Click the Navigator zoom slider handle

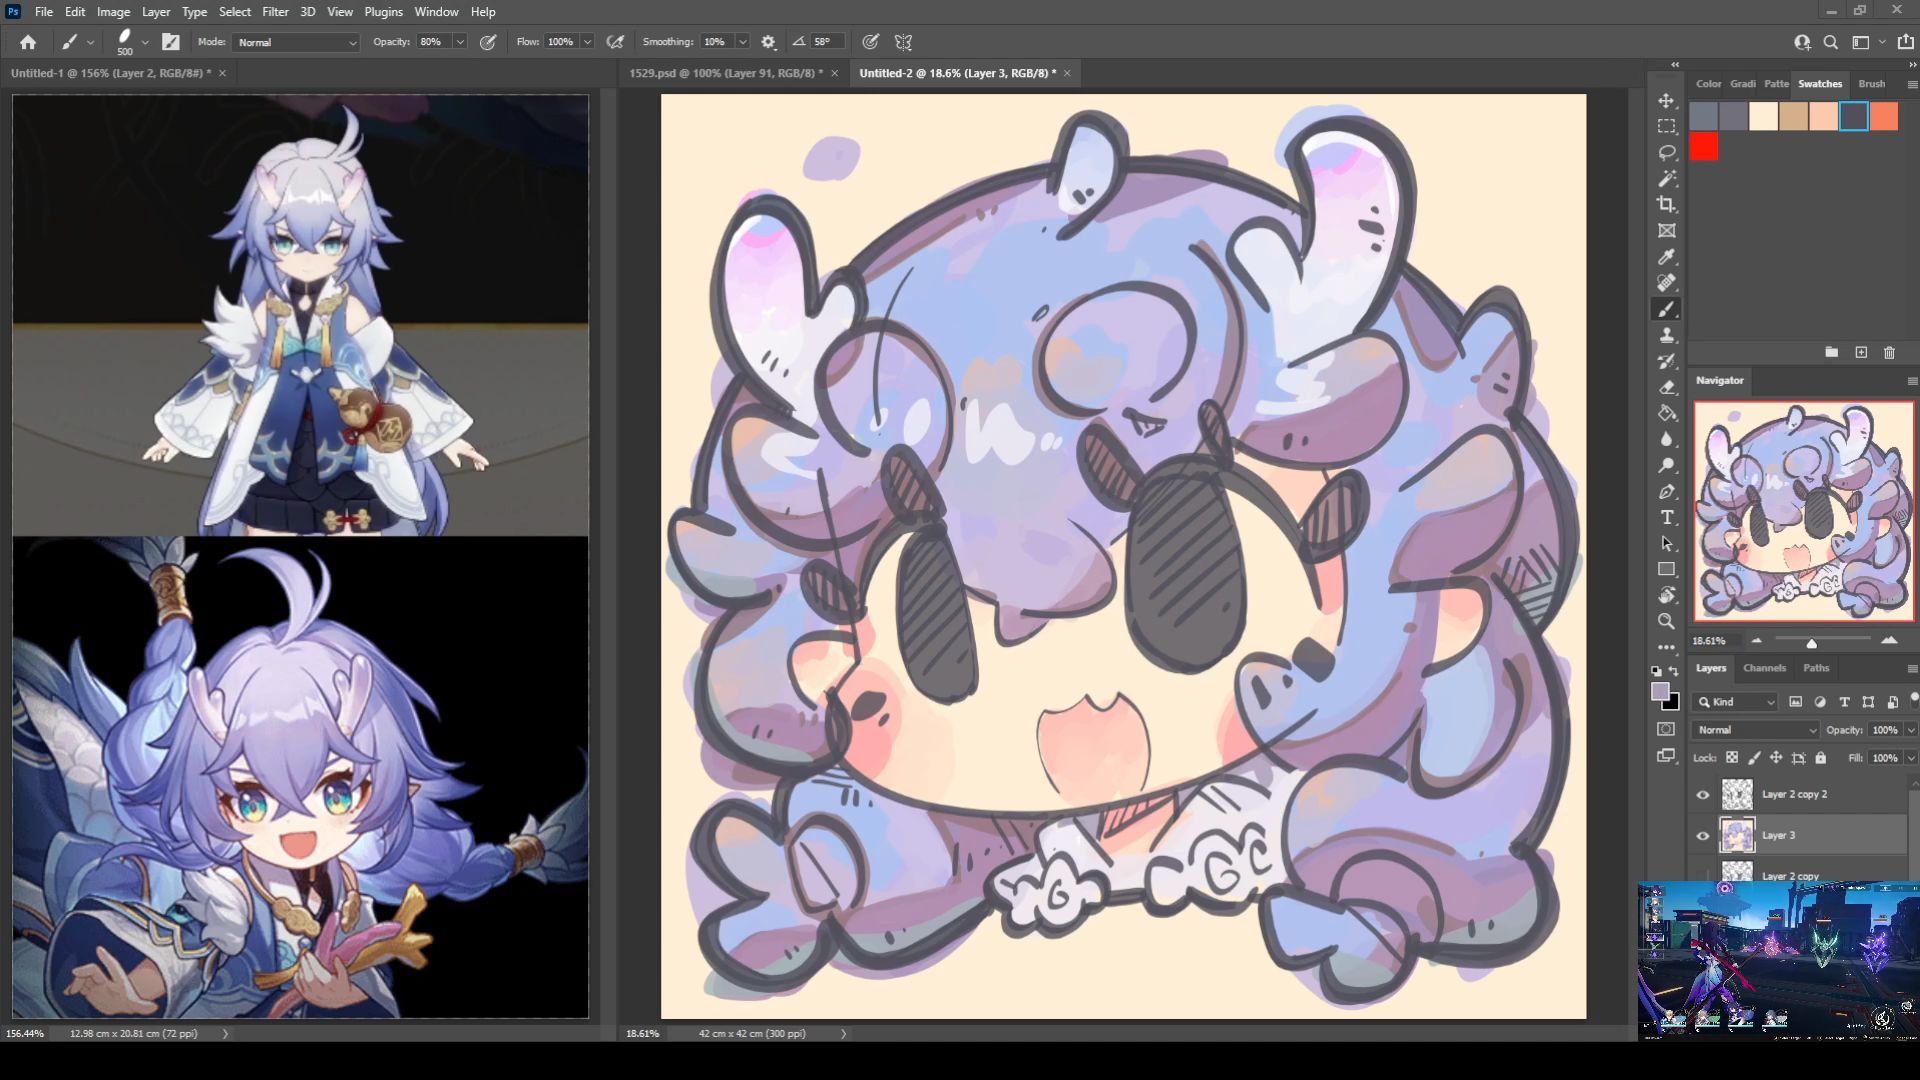click(1811, 643)
